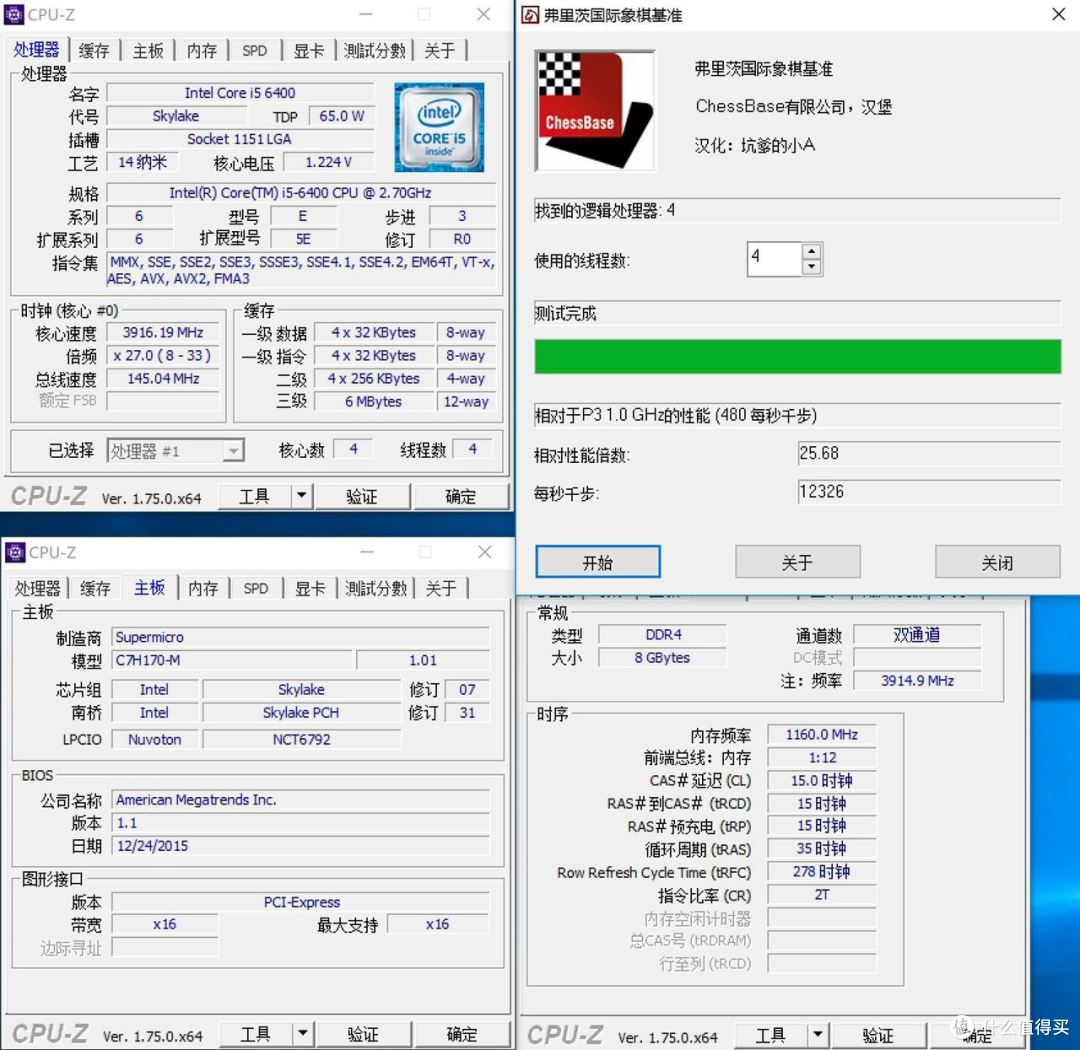Click the Intel Core i5 logo badge
Screen dimensions: 1080x1050
pyautogui.click(x=439, y=127)
